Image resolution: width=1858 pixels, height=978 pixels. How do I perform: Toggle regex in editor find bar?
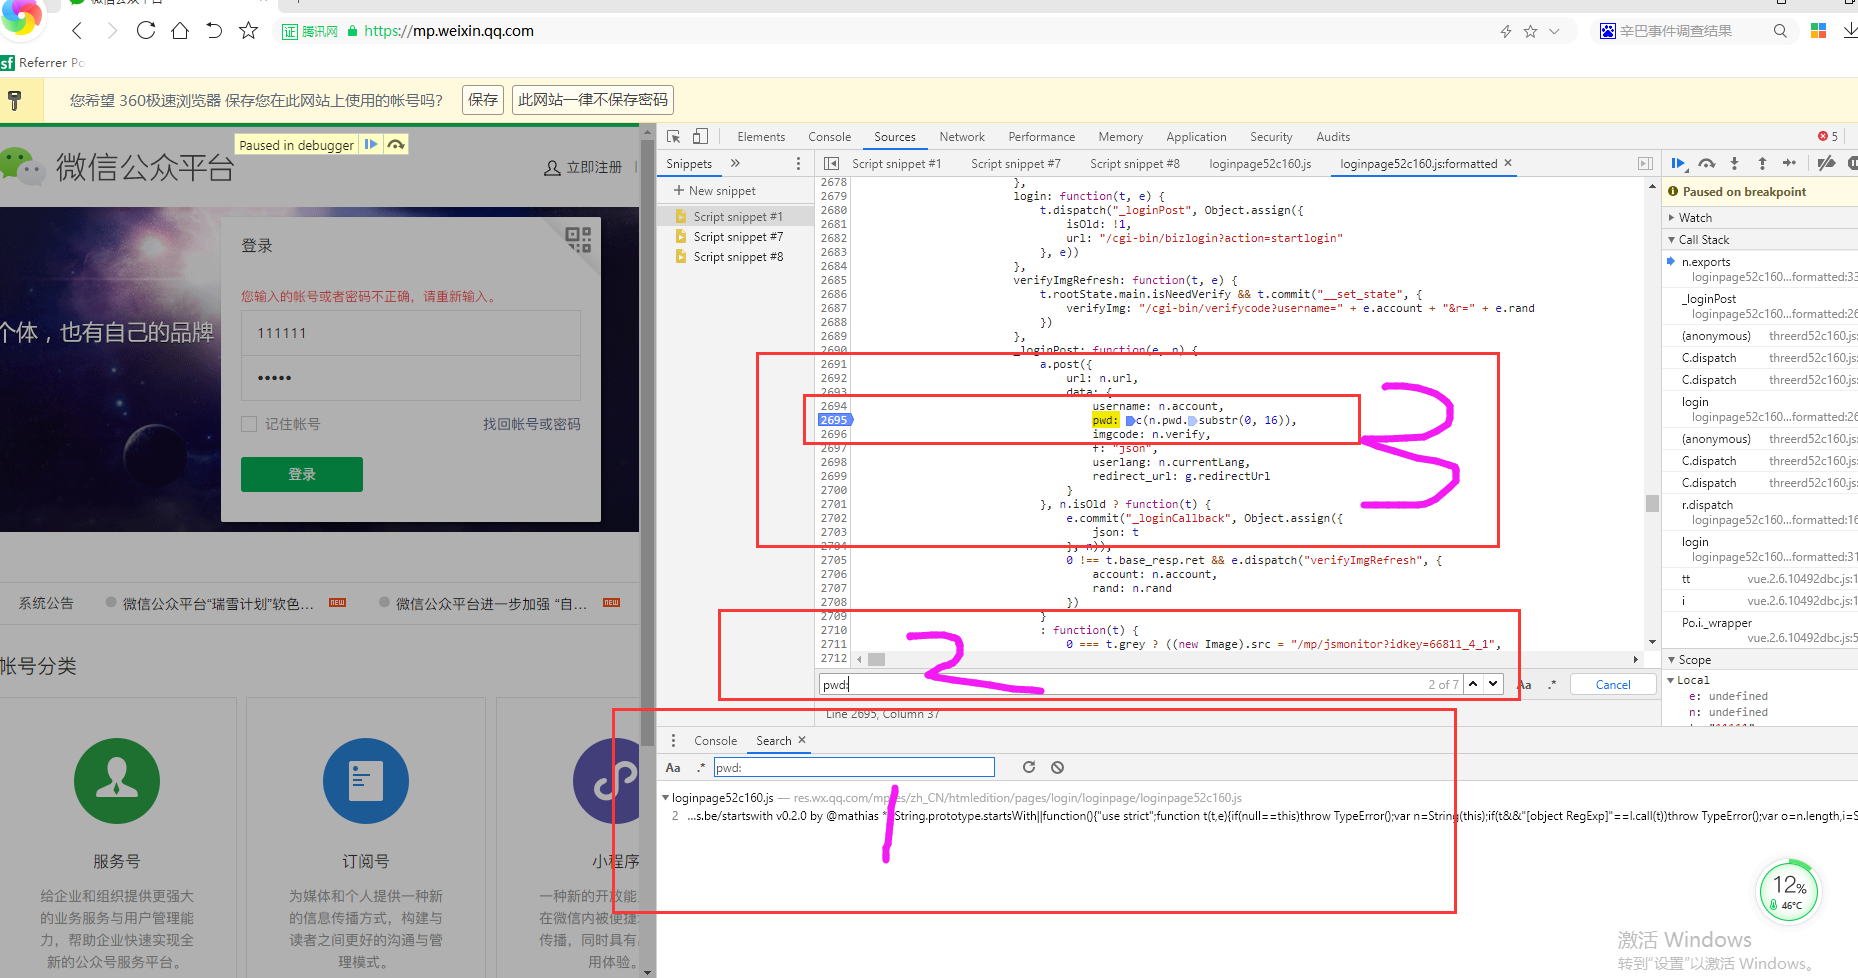click(x=1552, y=685)
